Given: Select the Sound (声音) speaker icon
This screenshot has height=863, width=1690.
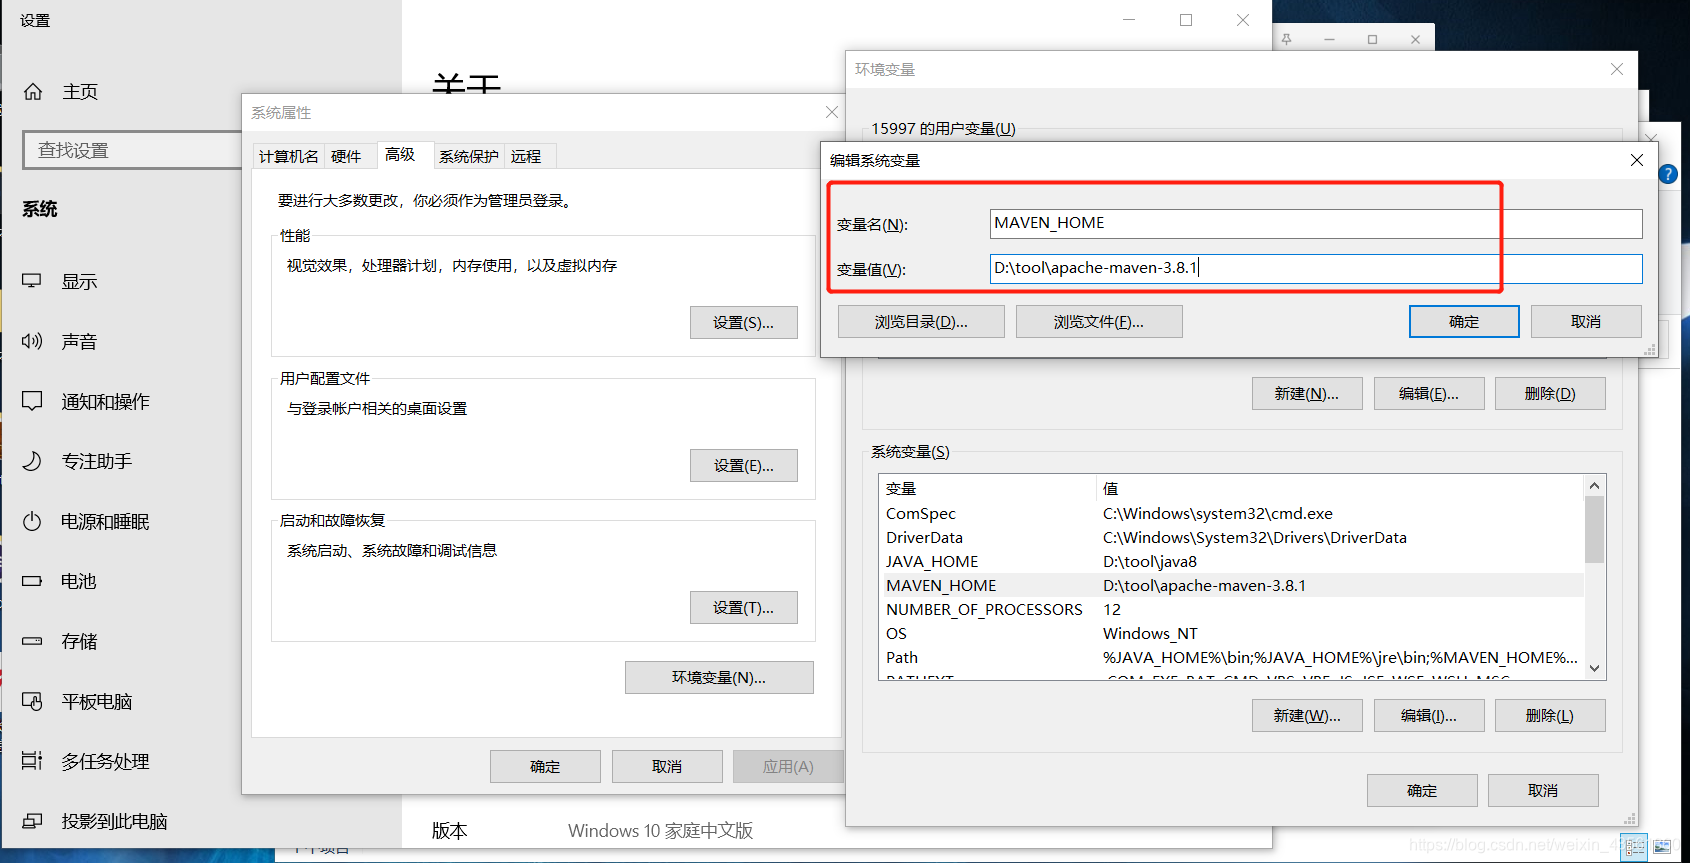Looking at the screenshot, I should 32,341.
